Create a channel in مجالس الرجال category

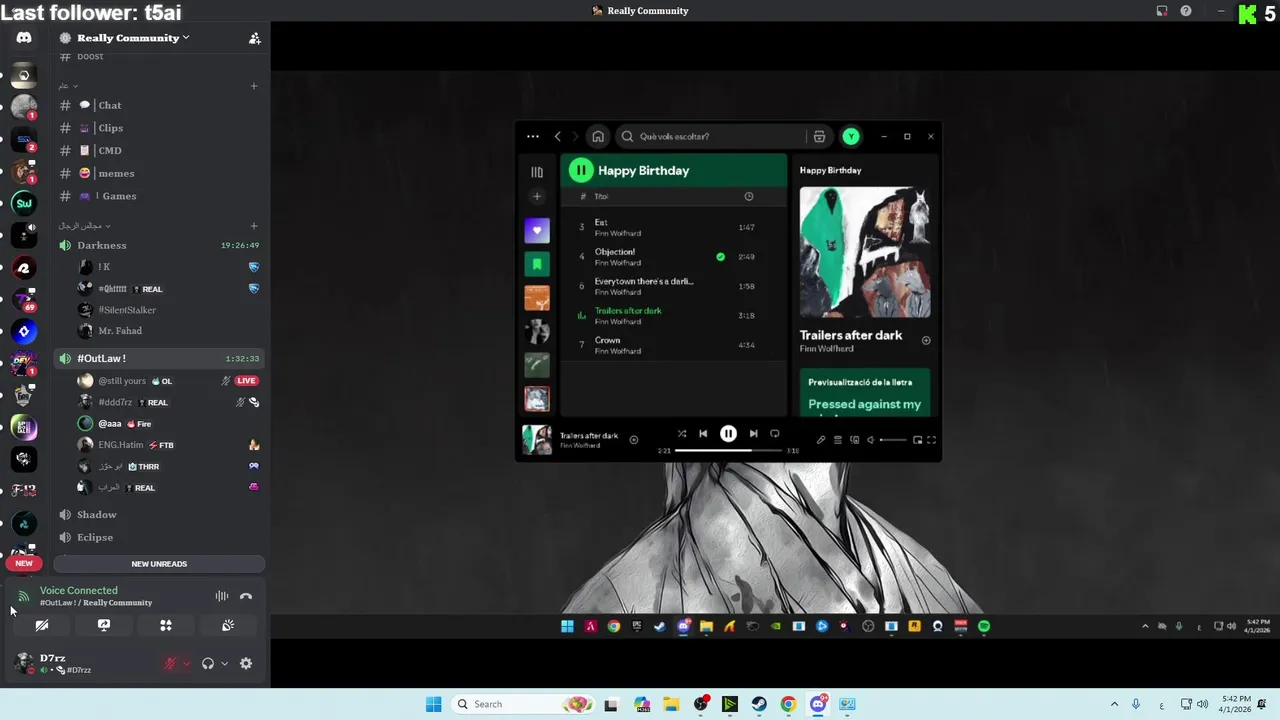pos(254,226)
